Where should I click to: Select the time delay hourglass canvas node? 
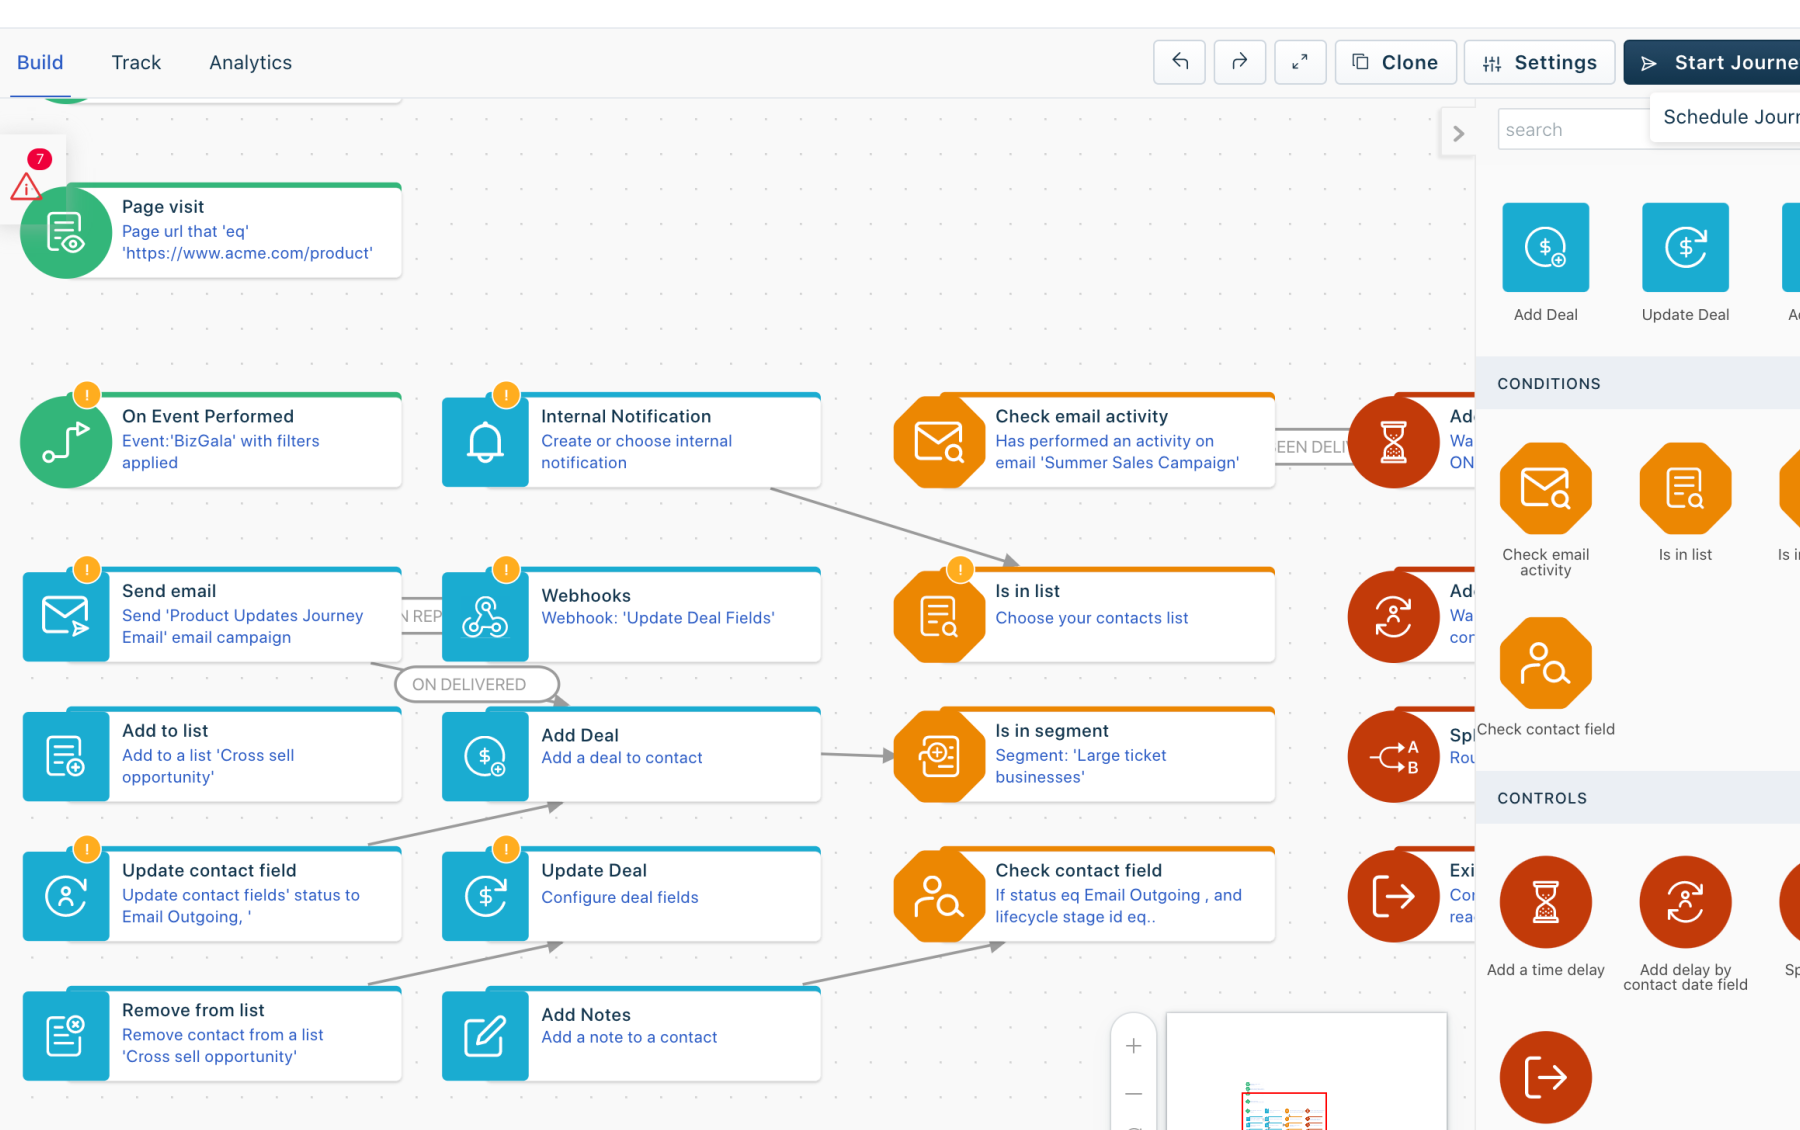(x=1393, y=442)
